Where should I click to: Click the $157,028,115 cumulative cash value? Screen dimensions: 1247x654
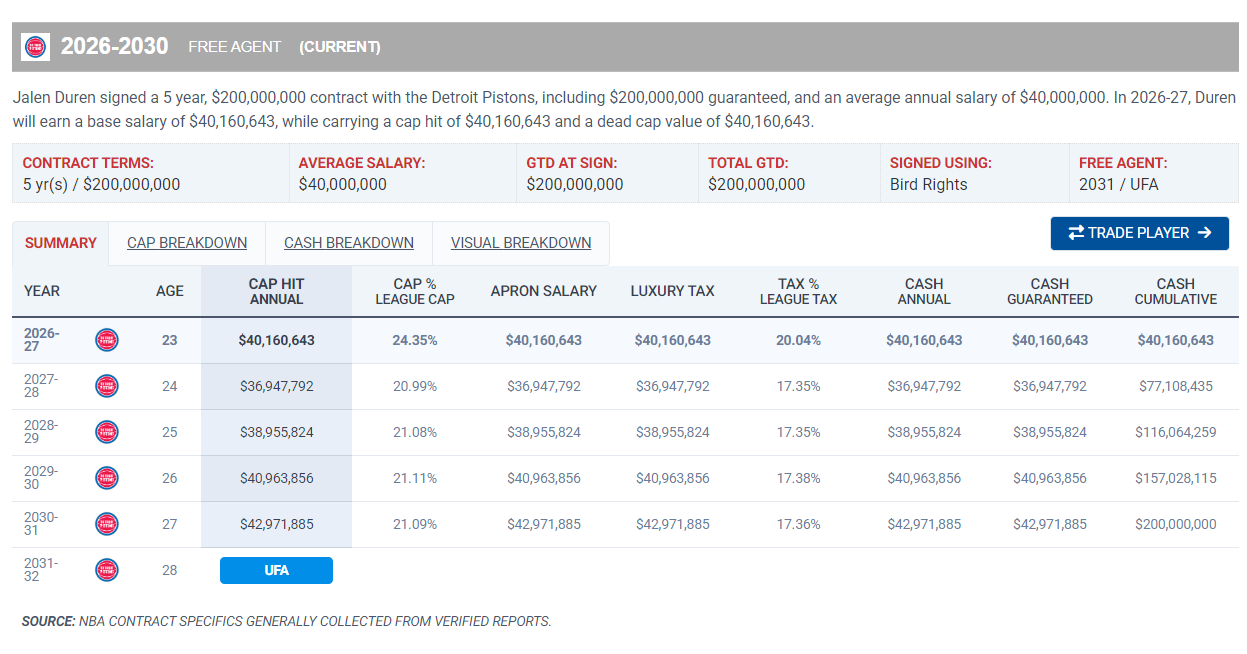click(1176, 478)
